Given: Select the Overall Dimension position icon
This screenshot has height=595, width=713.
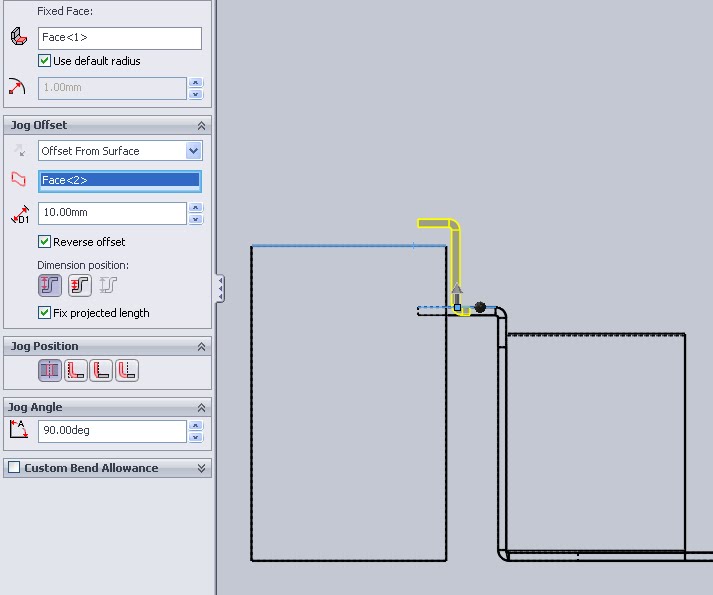Looking at the screenshot, I should (x=108, y=285).
